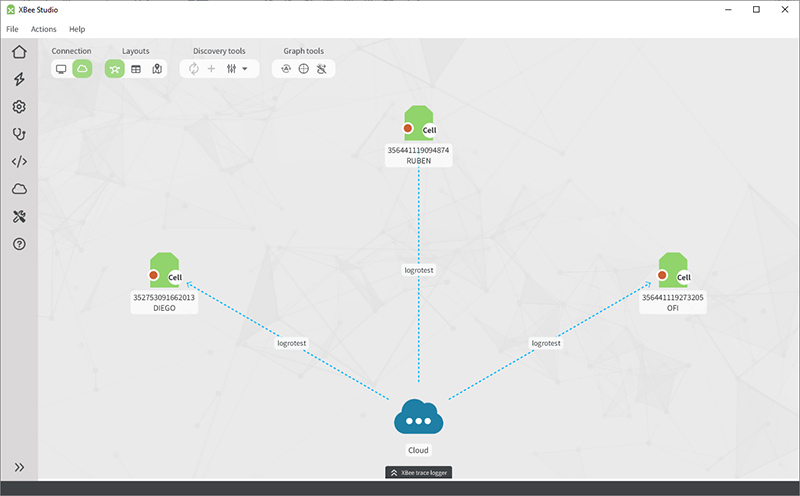Open the code console sidebar icon
This screenshot has width=800, height=496.
[x=19, y=161]
